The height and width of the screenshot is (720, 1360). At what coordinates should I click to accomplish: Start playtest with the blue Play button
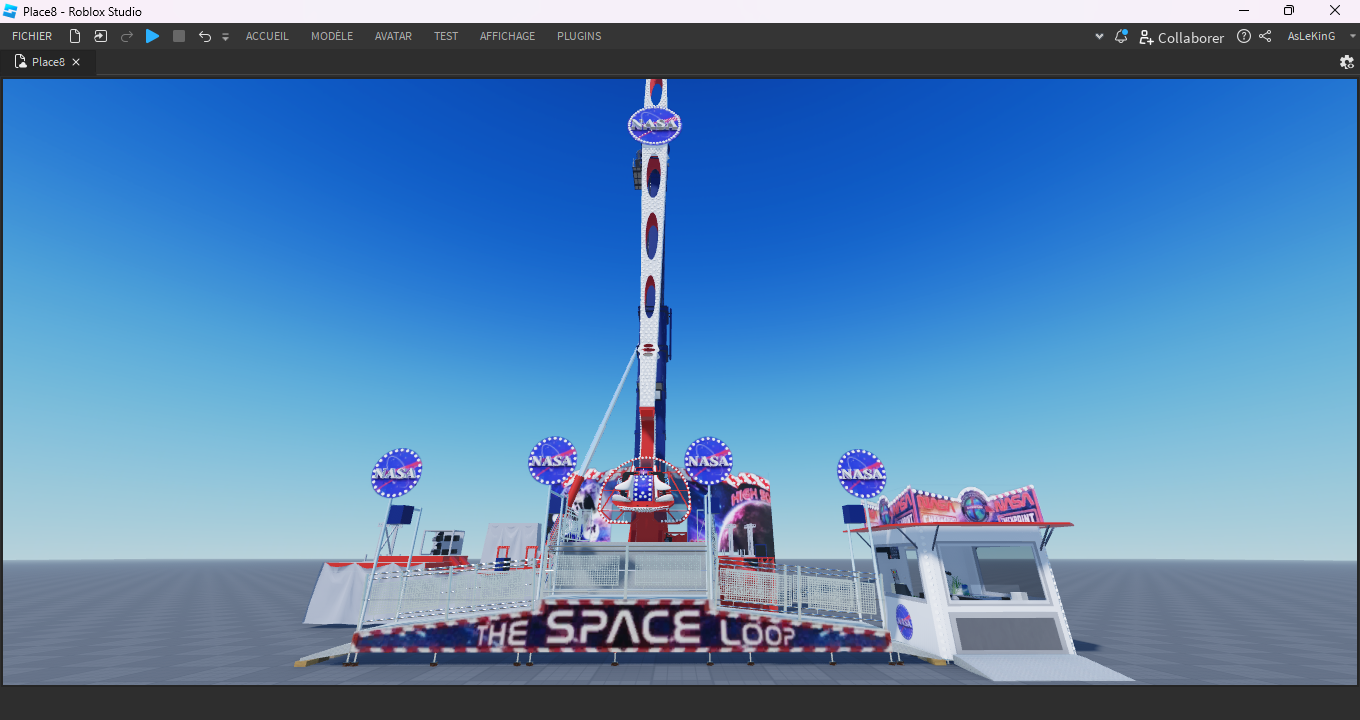pyautogui.click(x=153, y=36)
